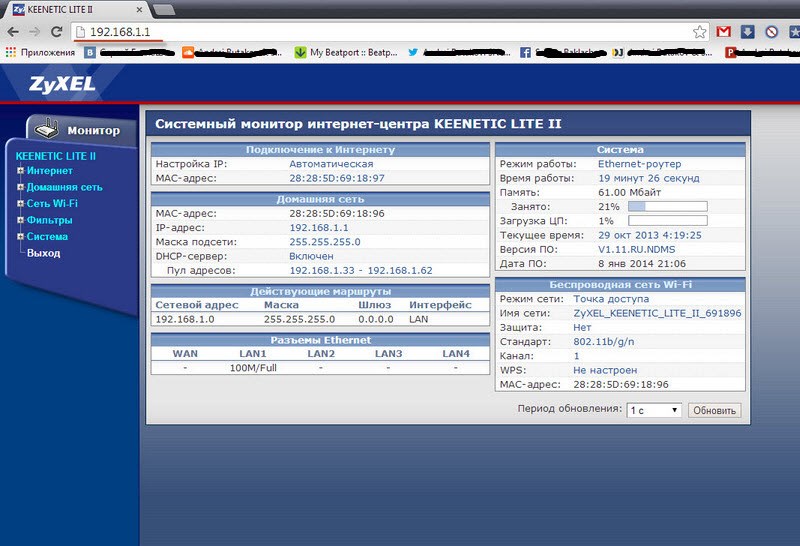Open the SoundCloud bookmark icon
The width and height of the screenshot is (800, 546).
point(188,52)
